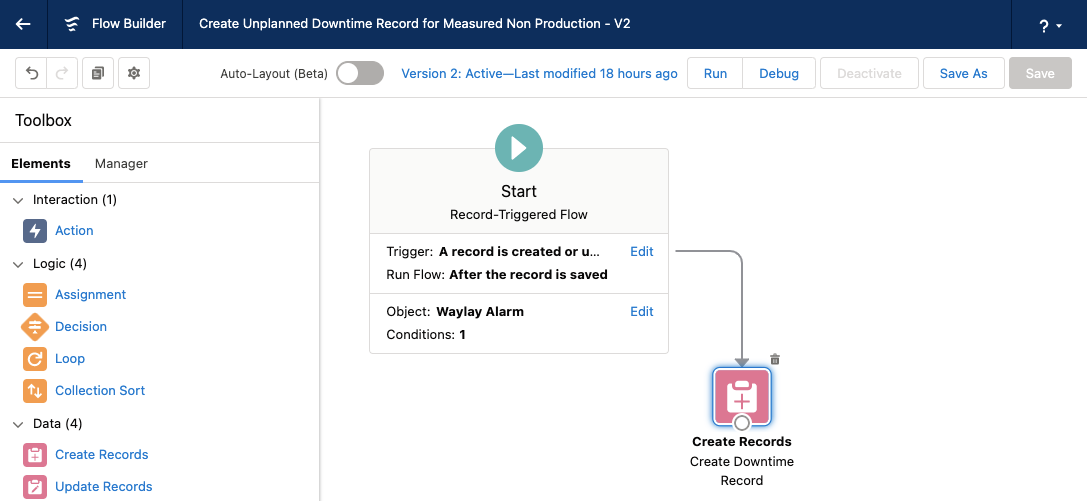
Task: Switch to the Elements tab
Action: pyautogui.click(x=41, y=164)
